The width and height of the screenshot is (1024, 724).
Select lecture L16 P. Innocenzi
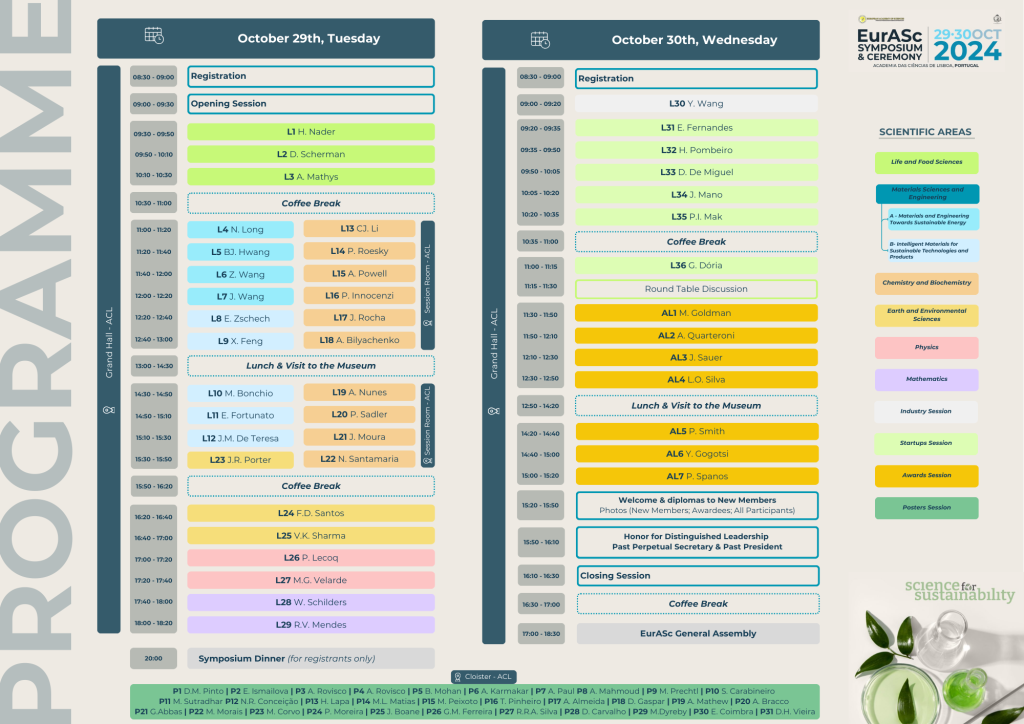(x=359, y=296)
